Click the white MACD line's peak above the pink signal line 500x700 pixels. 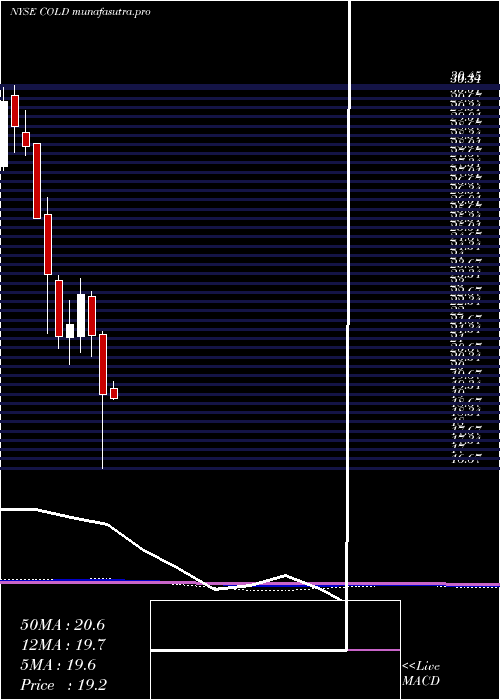[x=285, y=575]
